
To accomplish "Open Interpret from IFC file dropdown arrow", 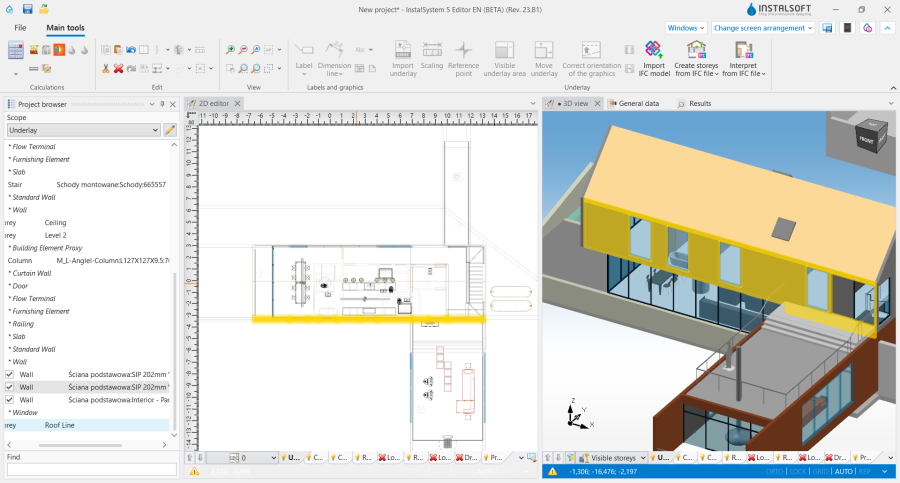I will [763, 74].
